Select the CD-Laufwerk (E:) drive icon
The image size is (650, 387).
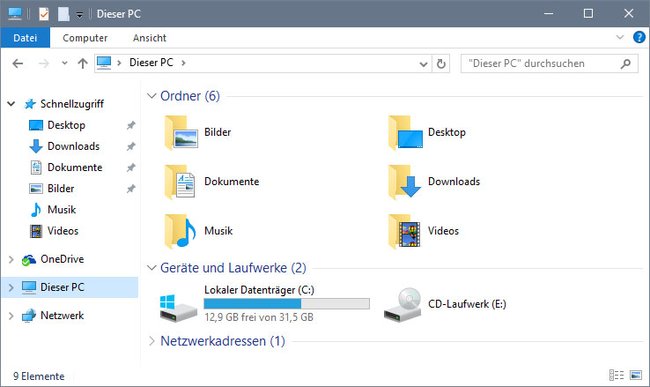(x=403, y=305)
